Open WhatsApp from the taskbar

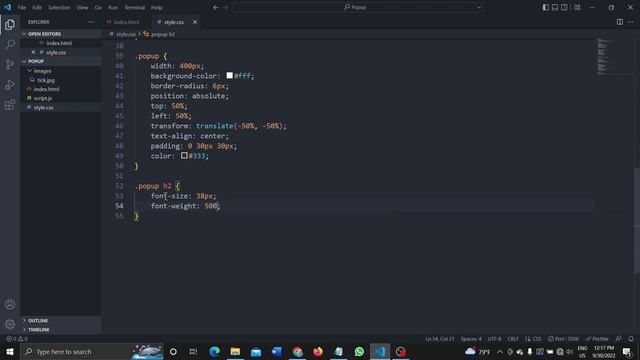[359, 351]
